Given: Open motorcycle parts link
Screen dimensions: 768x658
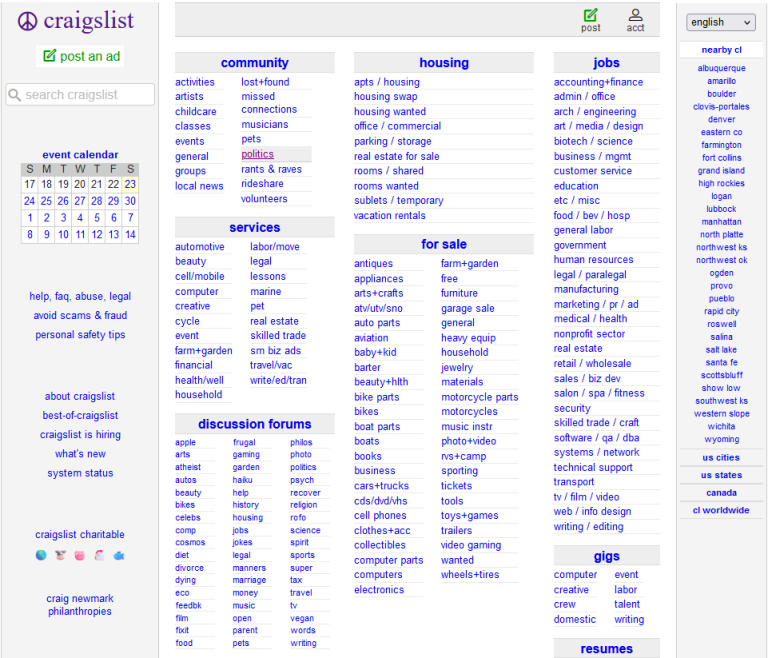Looking at the screenshot, I should pos(480,397).
